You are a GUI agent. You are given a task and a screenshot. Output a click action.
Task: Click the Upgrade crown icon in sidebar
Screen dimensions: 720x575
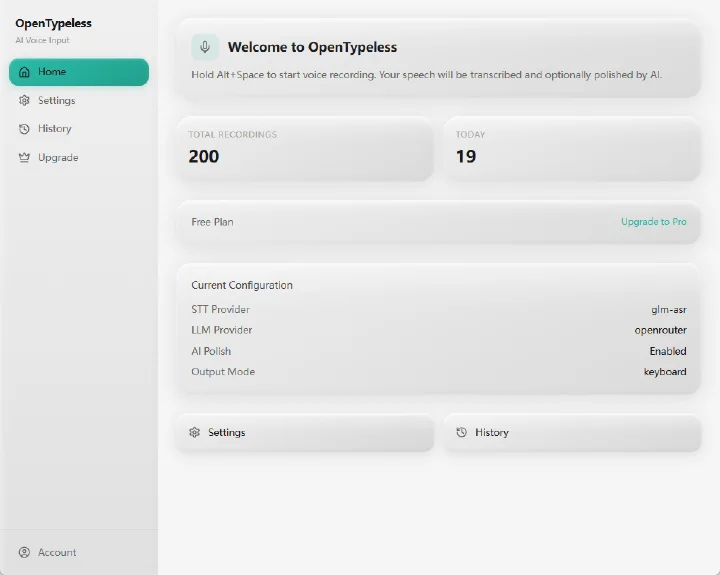tap(24, 158)
